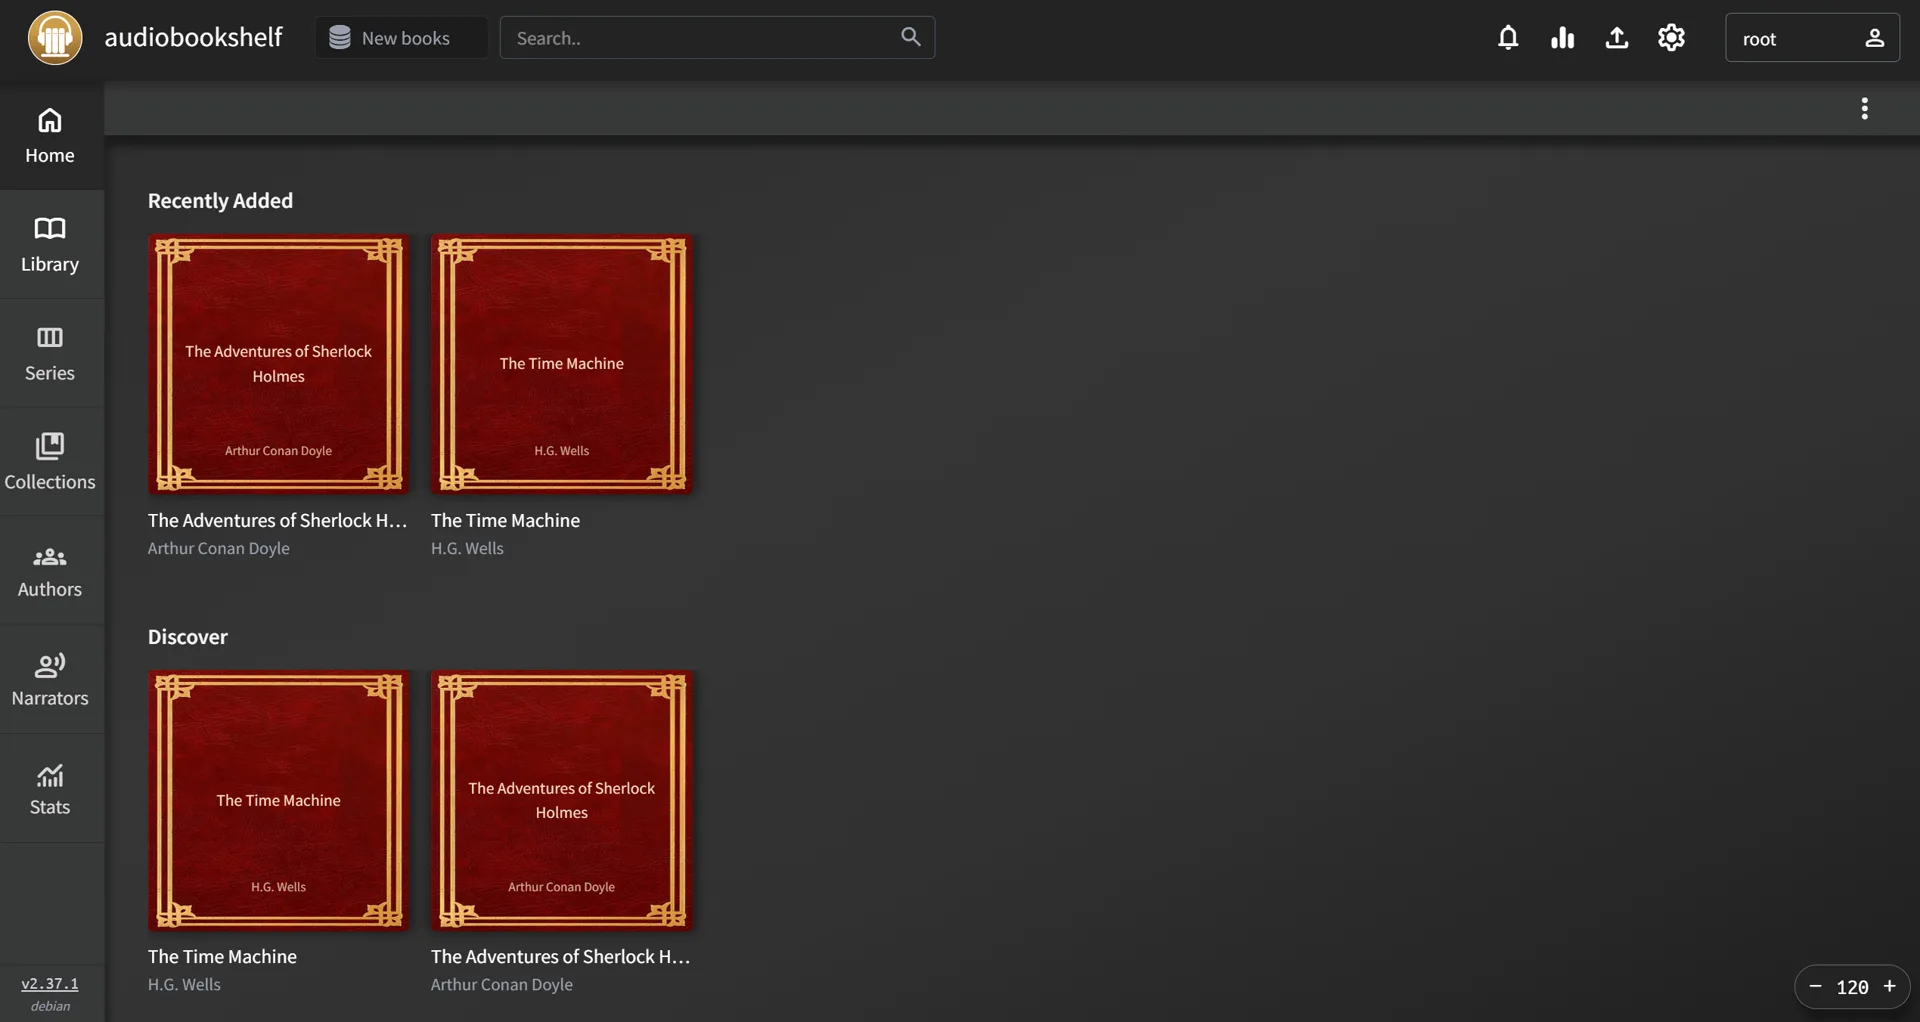Open the root user account button
1920x1022 pixels.
[x=1812, y=38]
